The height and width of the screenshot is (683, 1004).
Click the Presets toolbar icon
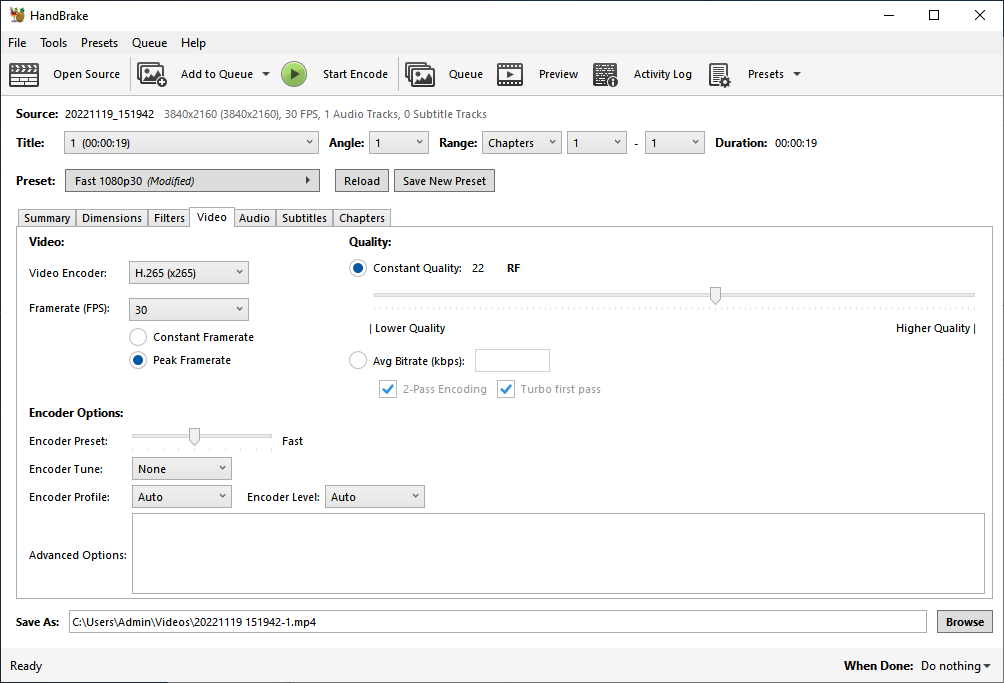(720, 74)
